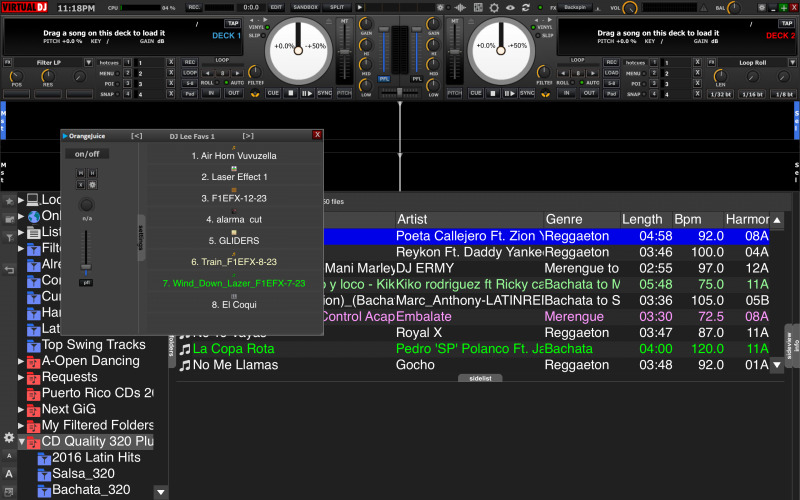Click the limiter warning triangle icon near VOL
The image size is (800, 500).
[x=704, y=8]
